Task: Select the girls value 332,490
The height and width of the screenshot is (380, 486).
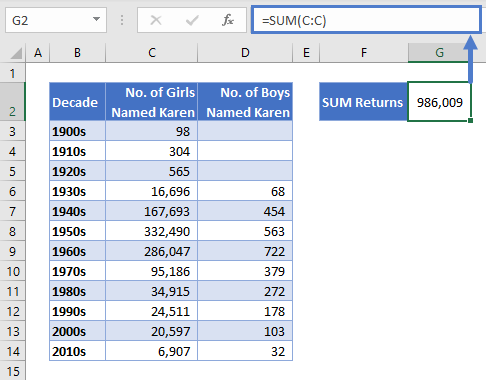Action: tap(152, 231)
